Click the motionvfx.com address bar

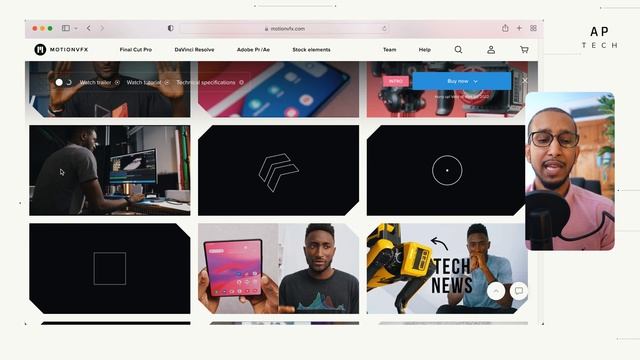point(284,29)
